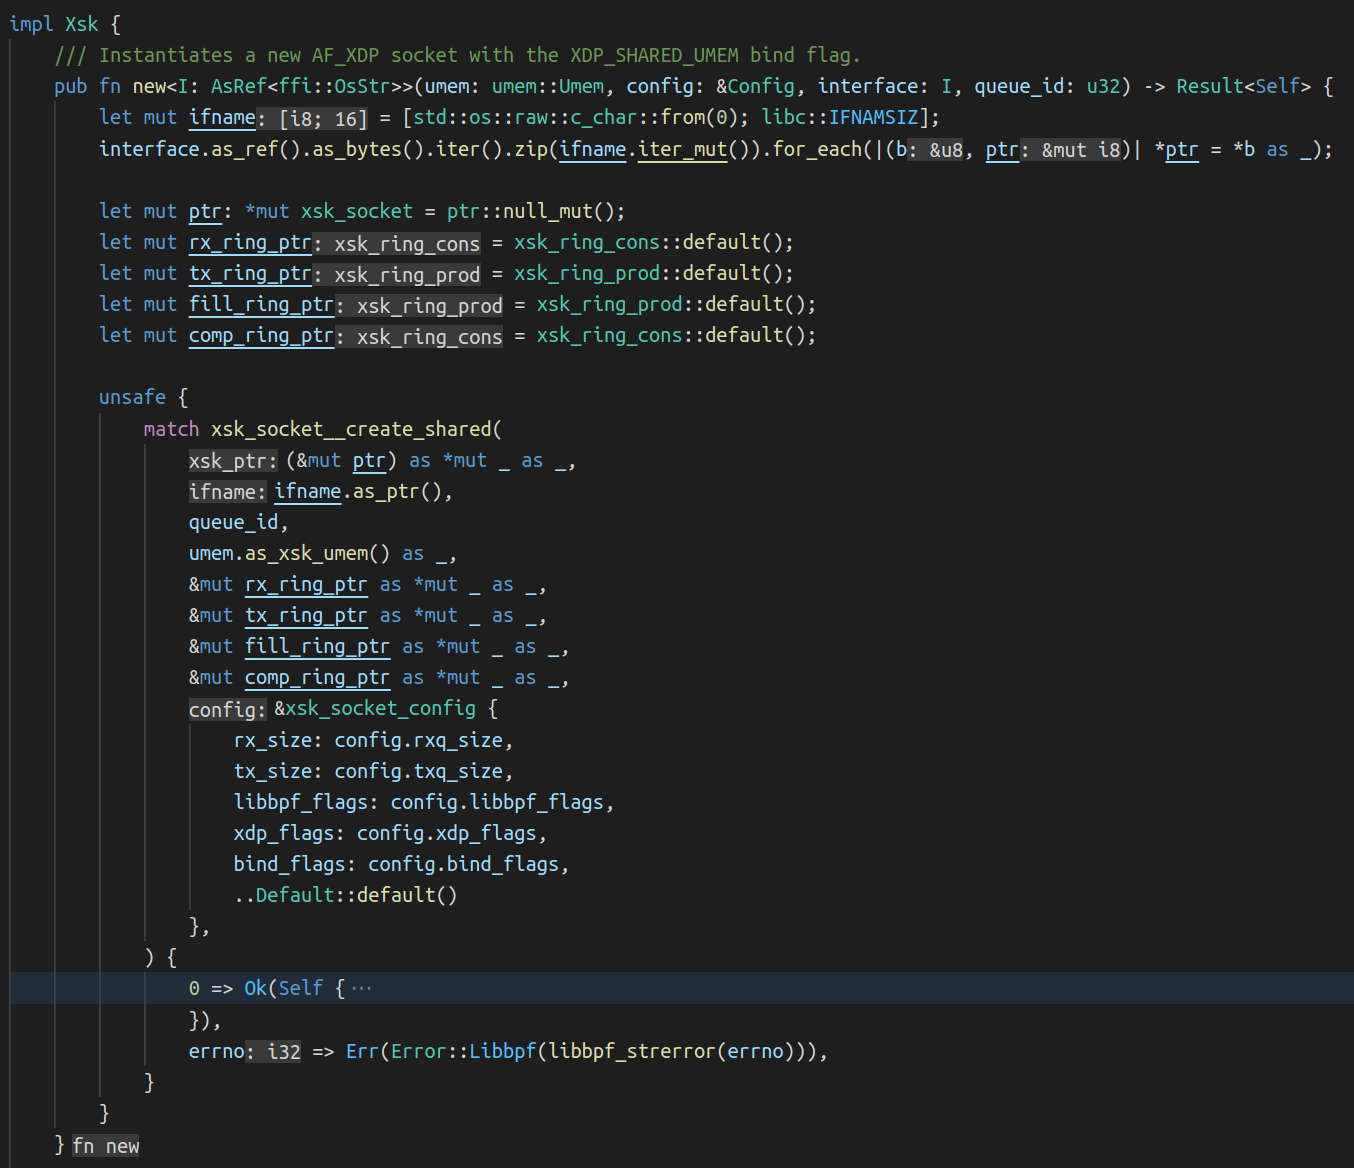Click the 'i32' inlay hint after errno

(x=284, y=1052)
